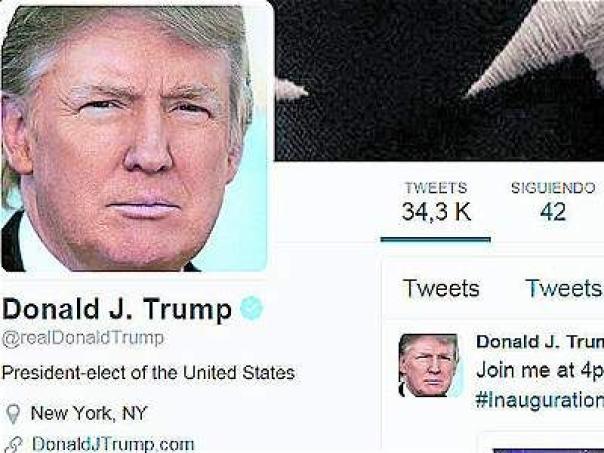Select the TWEETS 34,3 K stat
This screenshot has width=604, height=453.
[x=436, y=202]
